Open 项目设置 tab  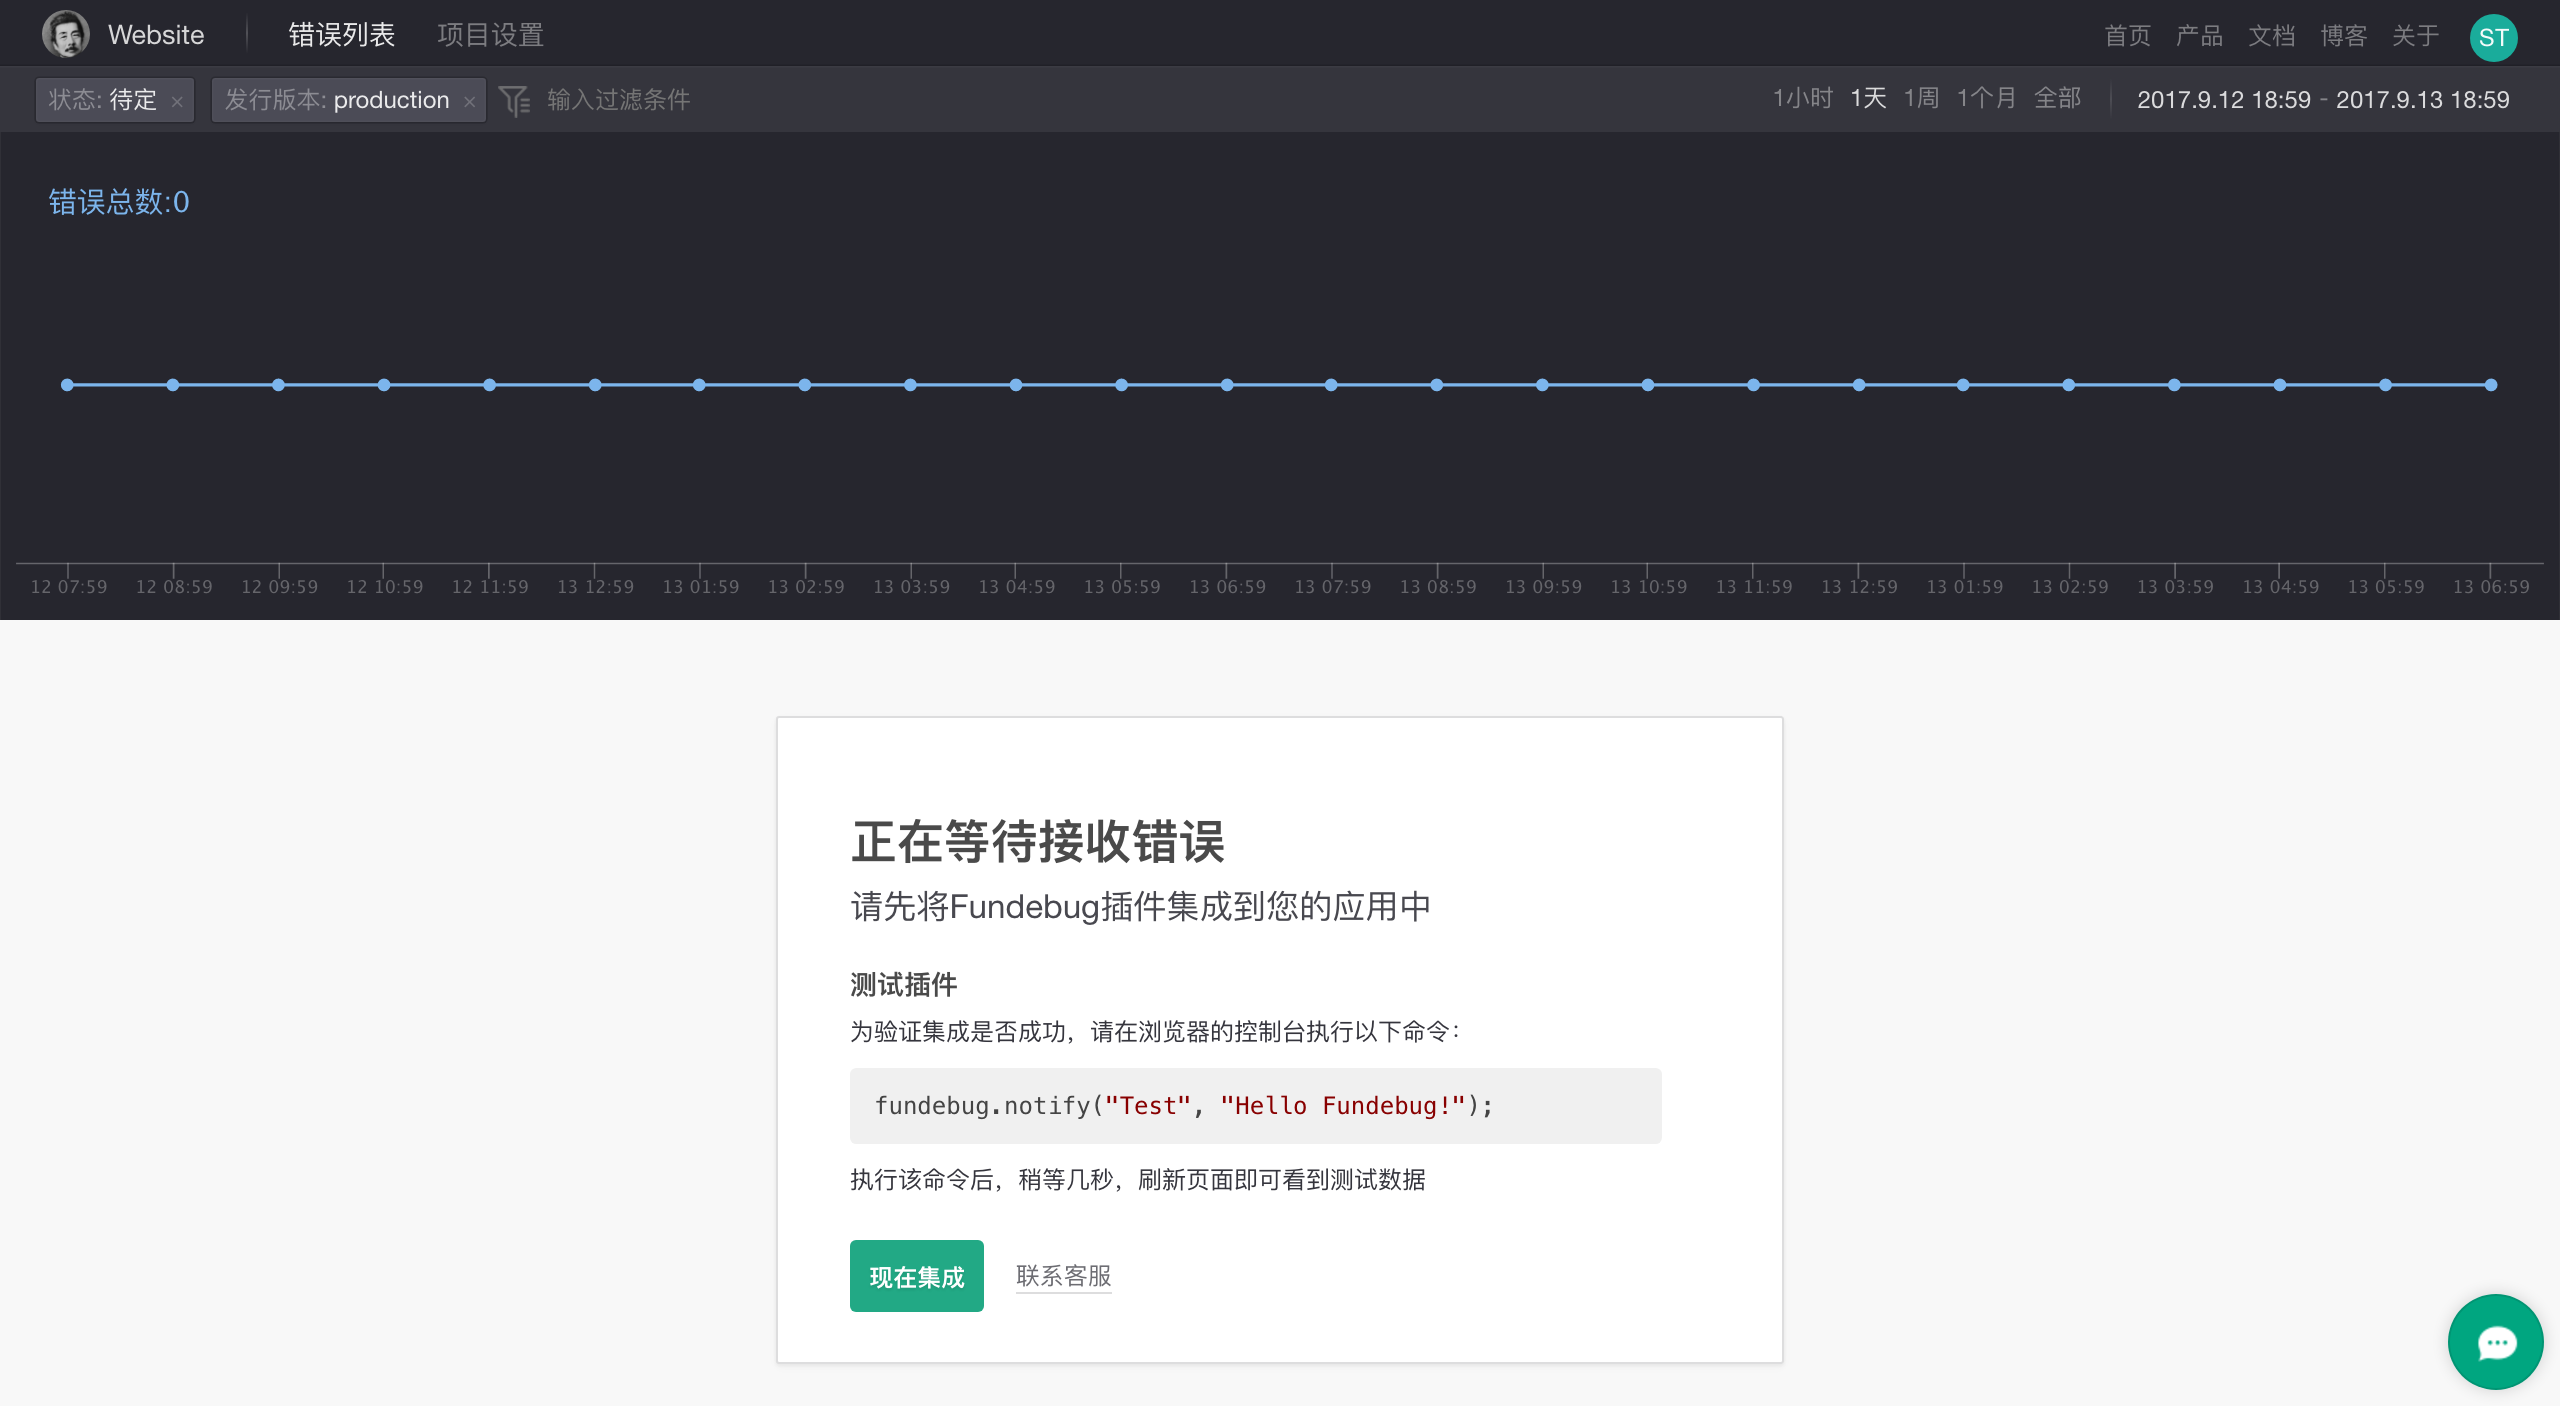(x=490, y=35)
